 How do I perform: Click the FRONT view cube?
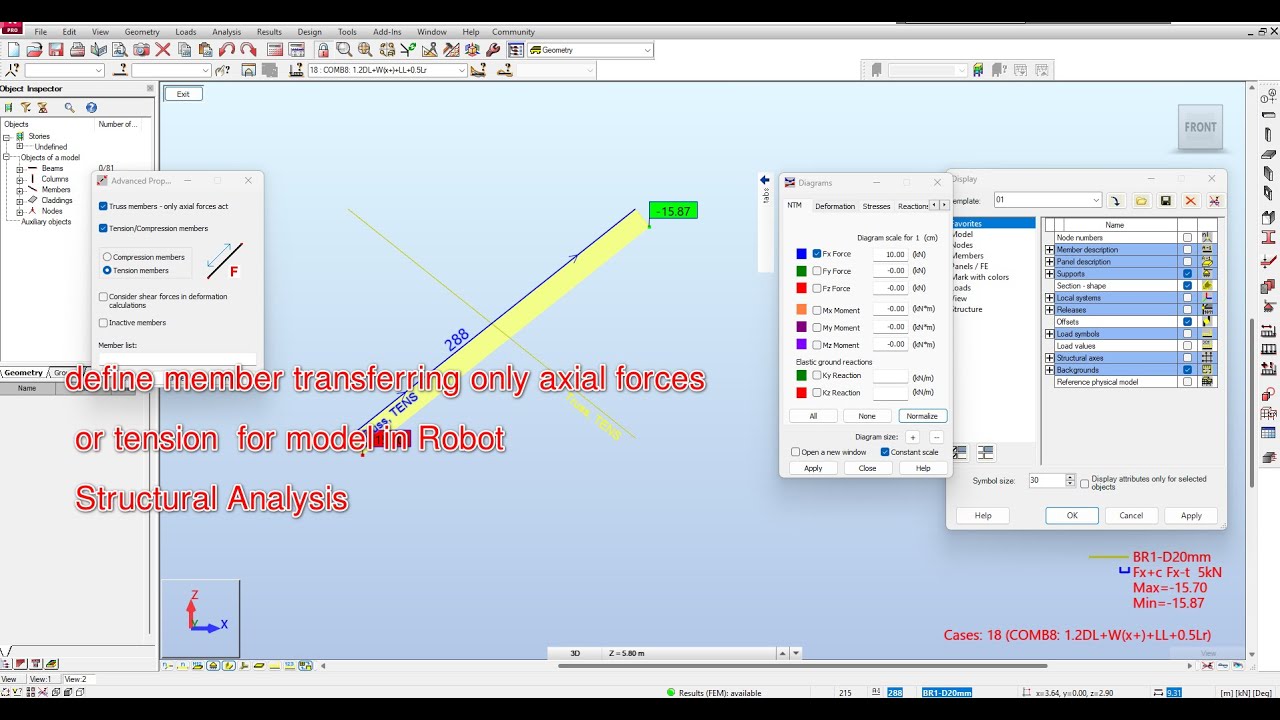pos(1200,128)
